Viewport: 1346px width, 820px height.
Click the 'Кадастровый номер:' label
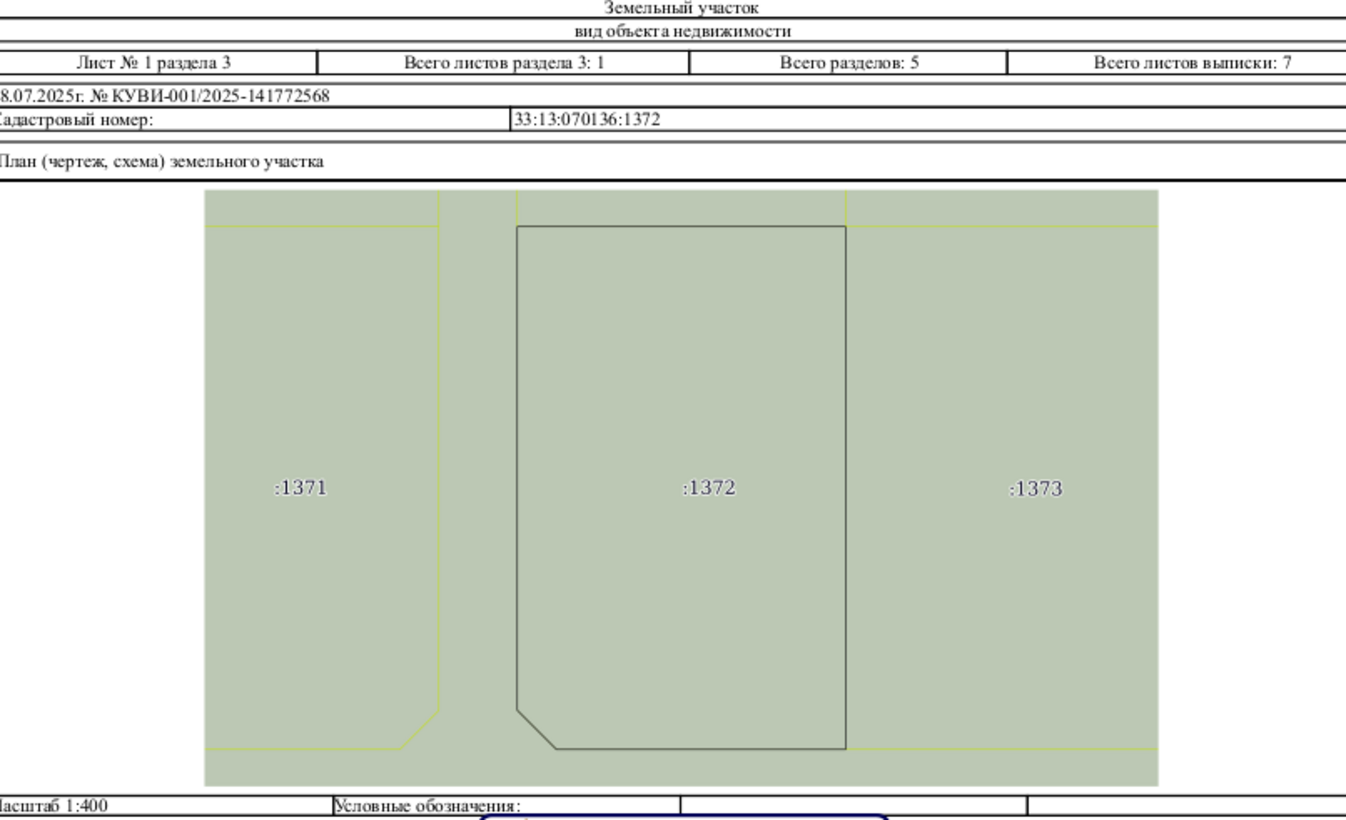pyautogui.click(x=76, y=120)
